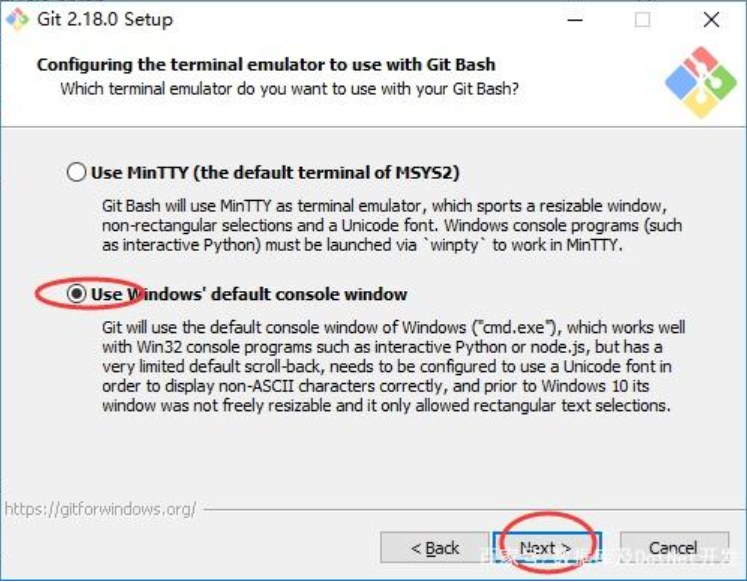
Task: Select the Windows' default console window radio button
Action: (76, 294)
